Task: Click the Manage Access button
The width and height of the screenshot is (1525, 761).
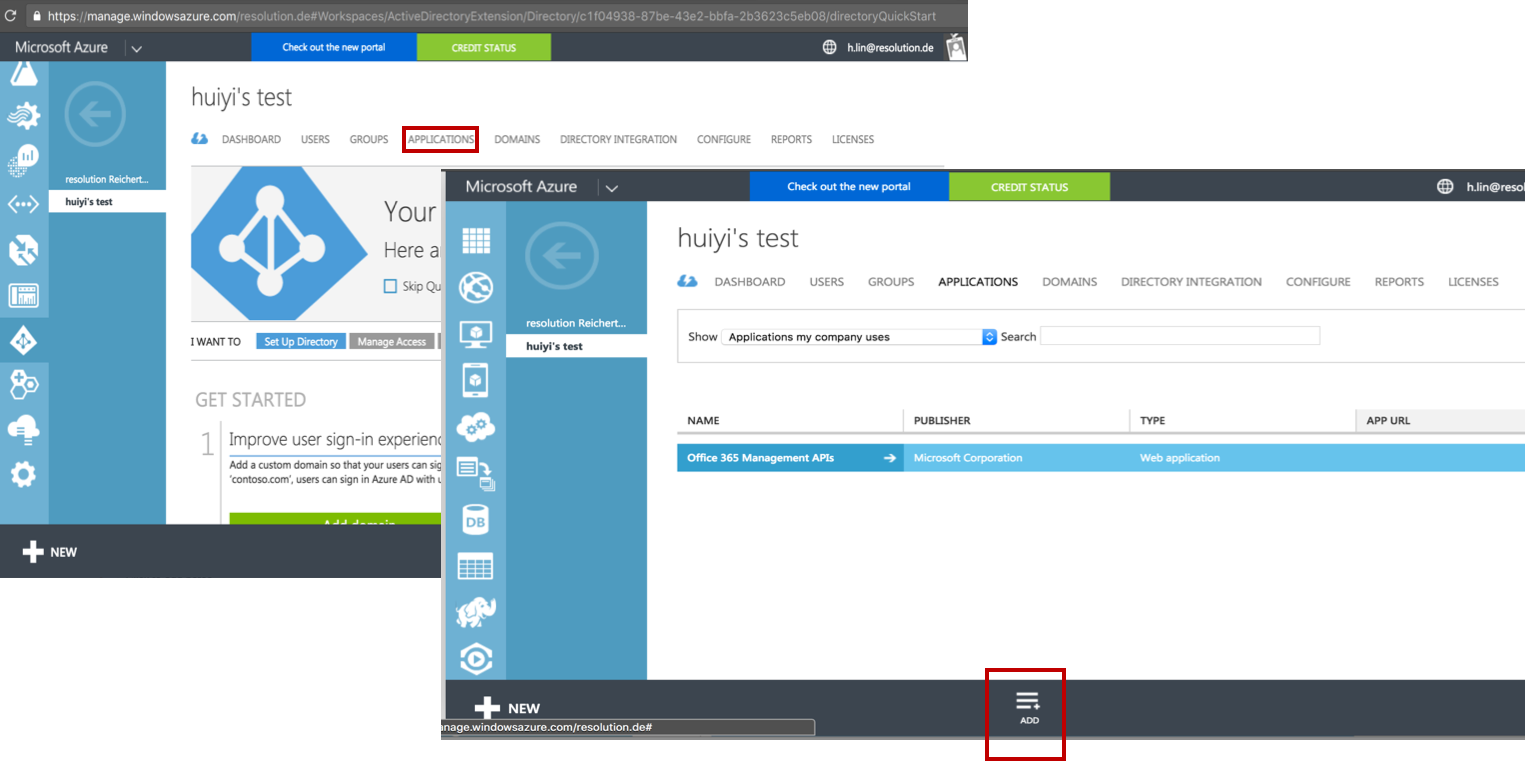Action: tap(391, 341)
